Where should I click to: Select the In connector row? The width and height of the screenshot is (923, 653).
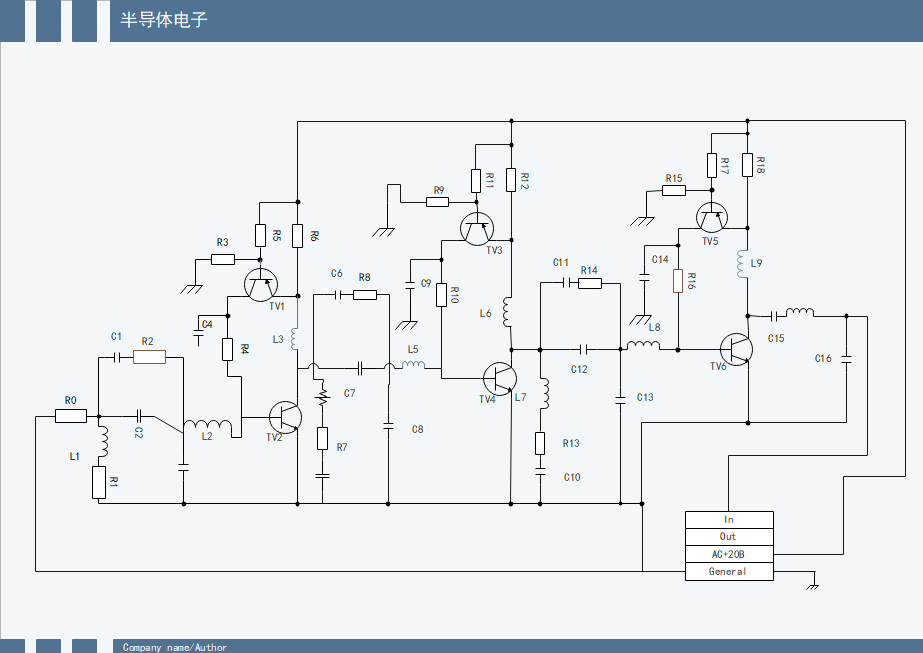coord(729,519)
